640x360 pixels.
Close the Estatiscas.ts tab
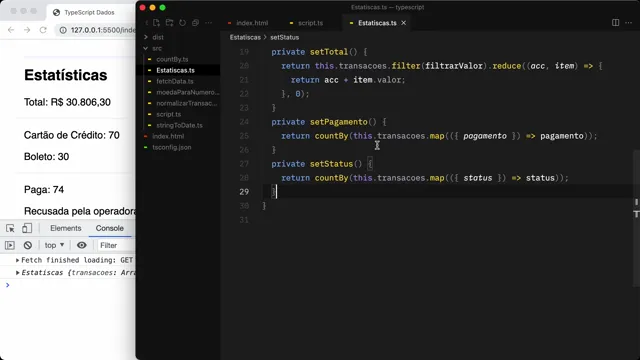pyautogui.click(x=404, y=23)
